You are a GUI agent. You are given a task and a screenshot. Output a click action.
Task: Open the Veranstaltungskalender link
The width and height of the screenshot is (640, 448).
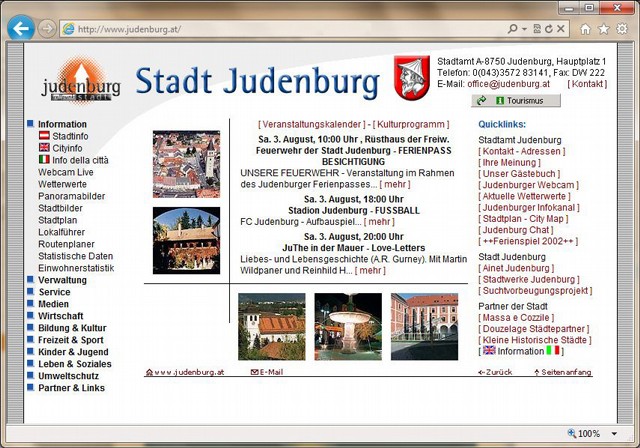click(x=312, y=124)
